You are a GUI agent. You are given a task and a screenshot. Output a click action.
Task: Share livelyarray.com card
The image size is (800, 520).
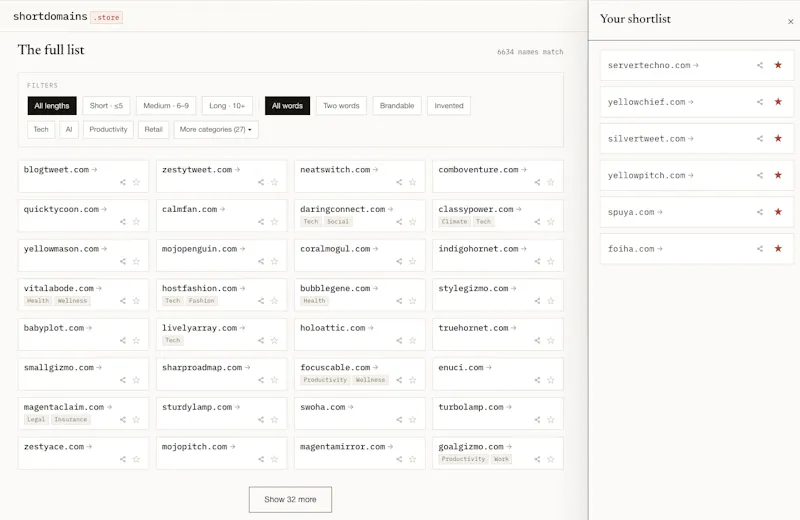261,340
